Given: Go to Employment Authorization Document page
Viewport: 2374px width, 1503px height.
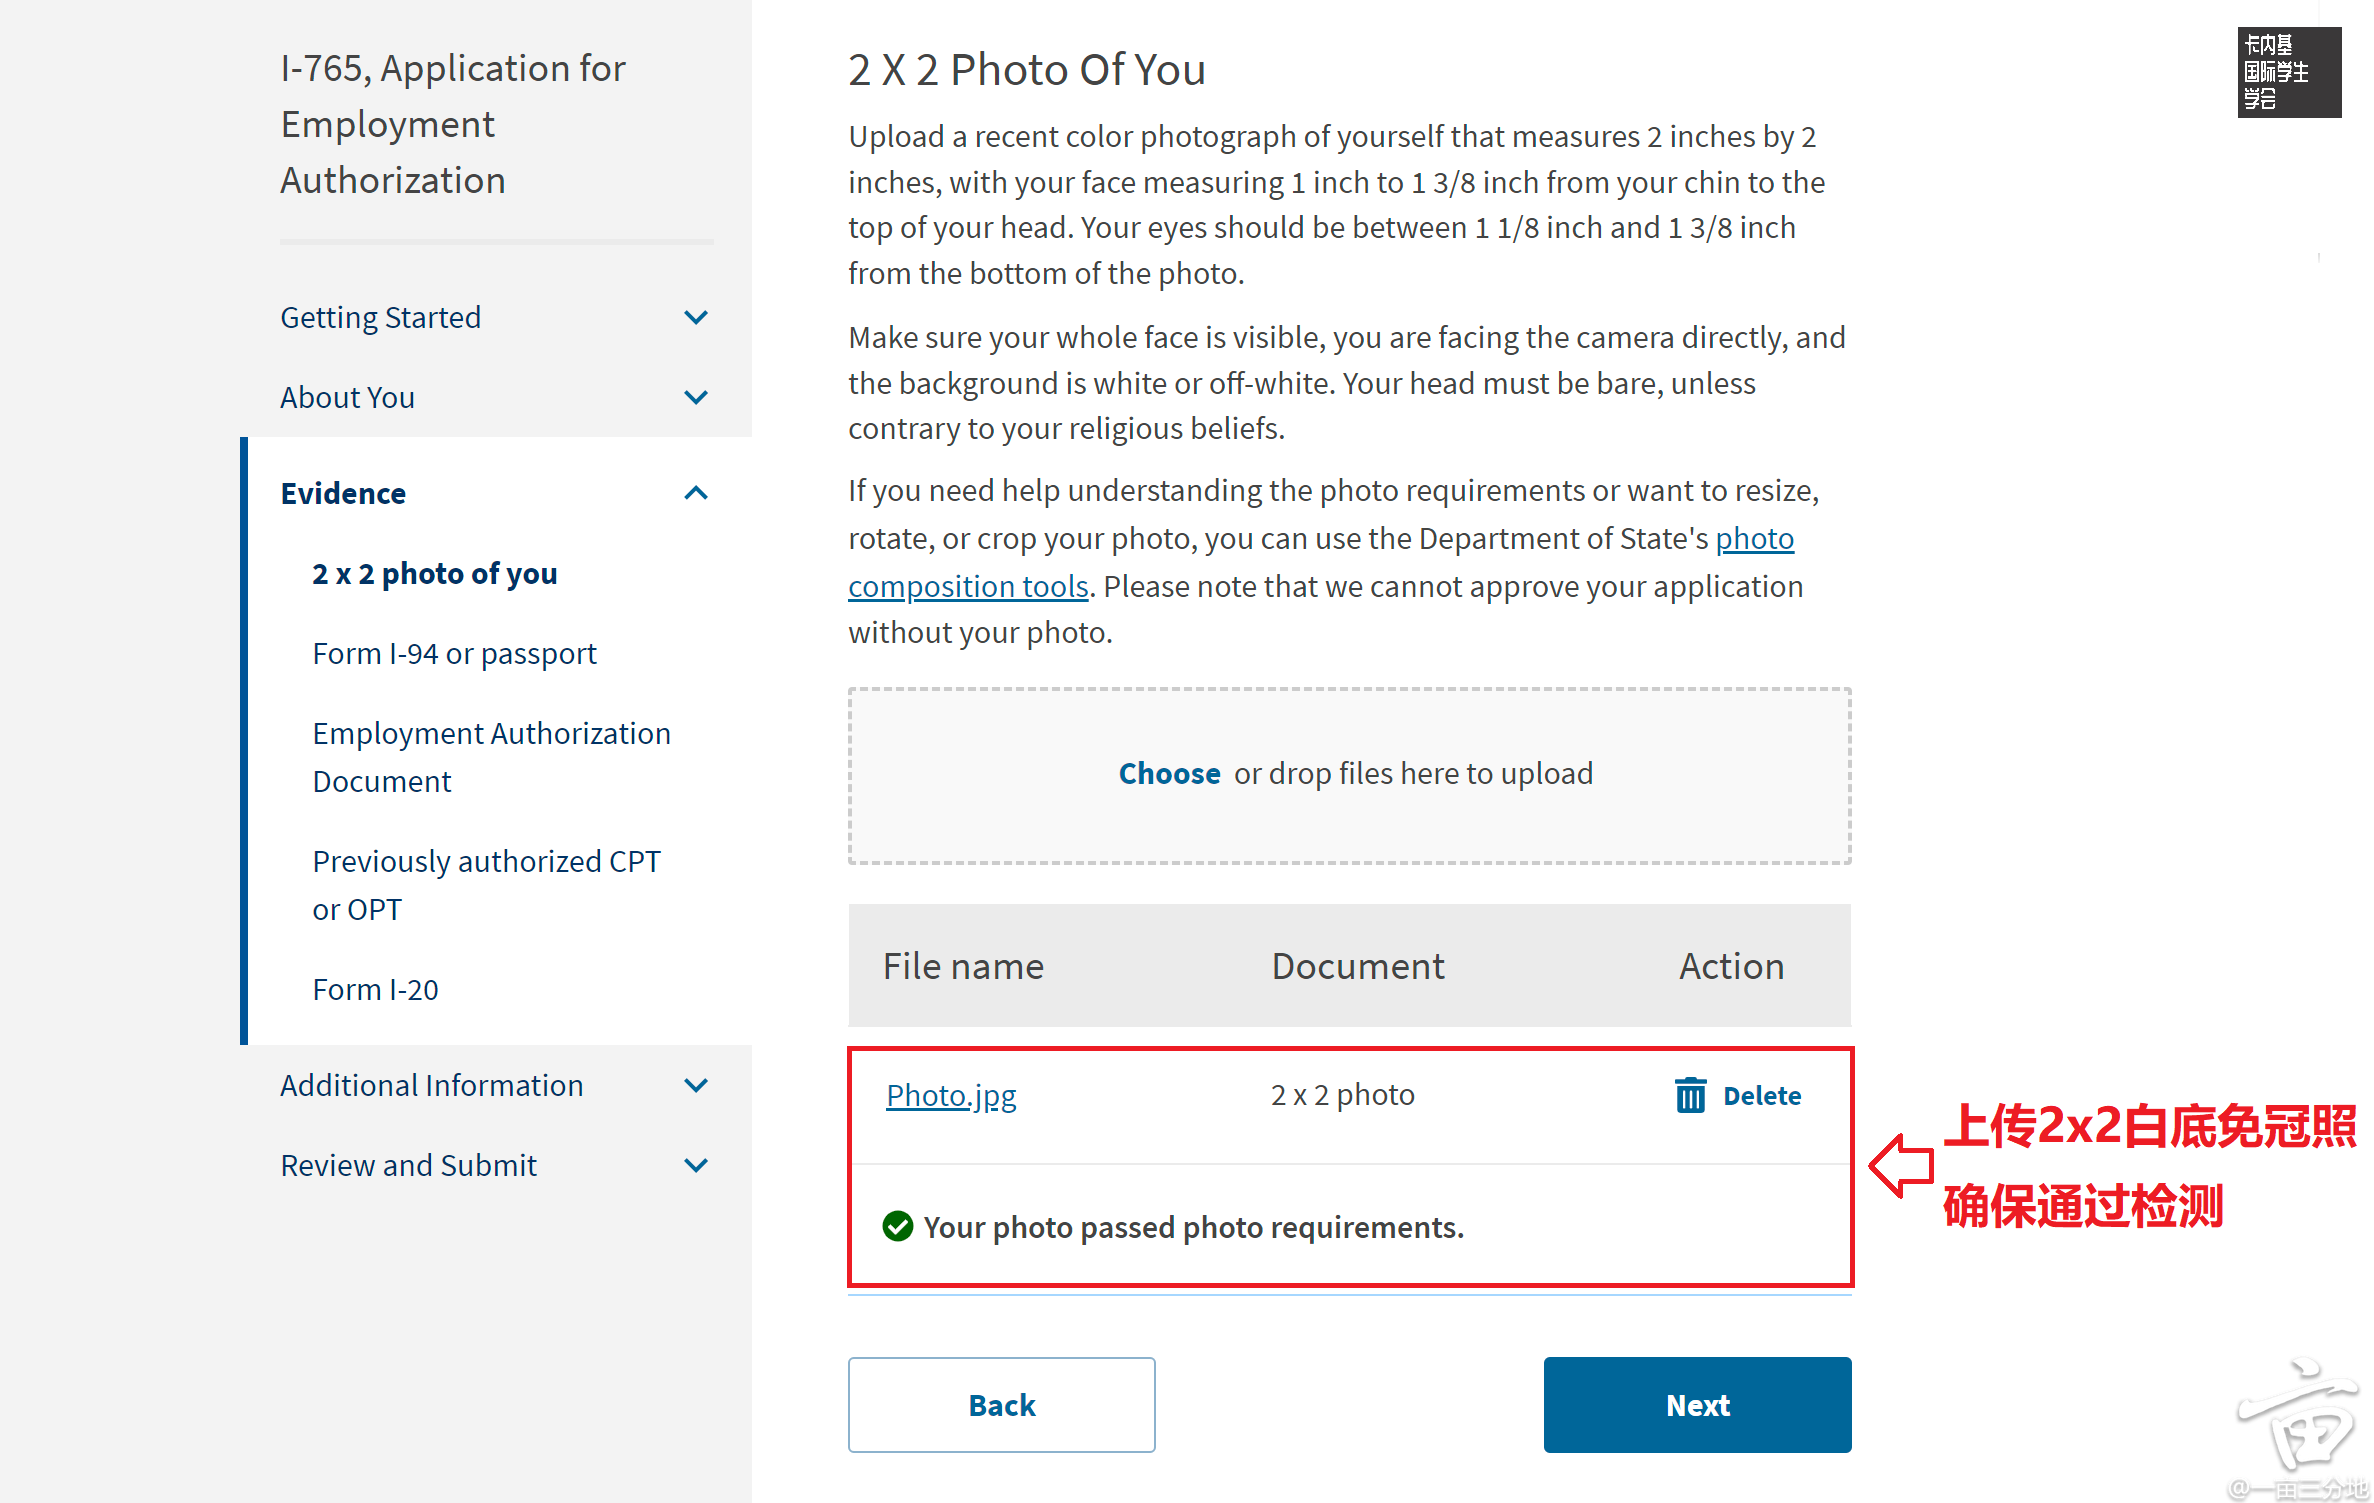Looking at the screenshot, I should (491, 757).
